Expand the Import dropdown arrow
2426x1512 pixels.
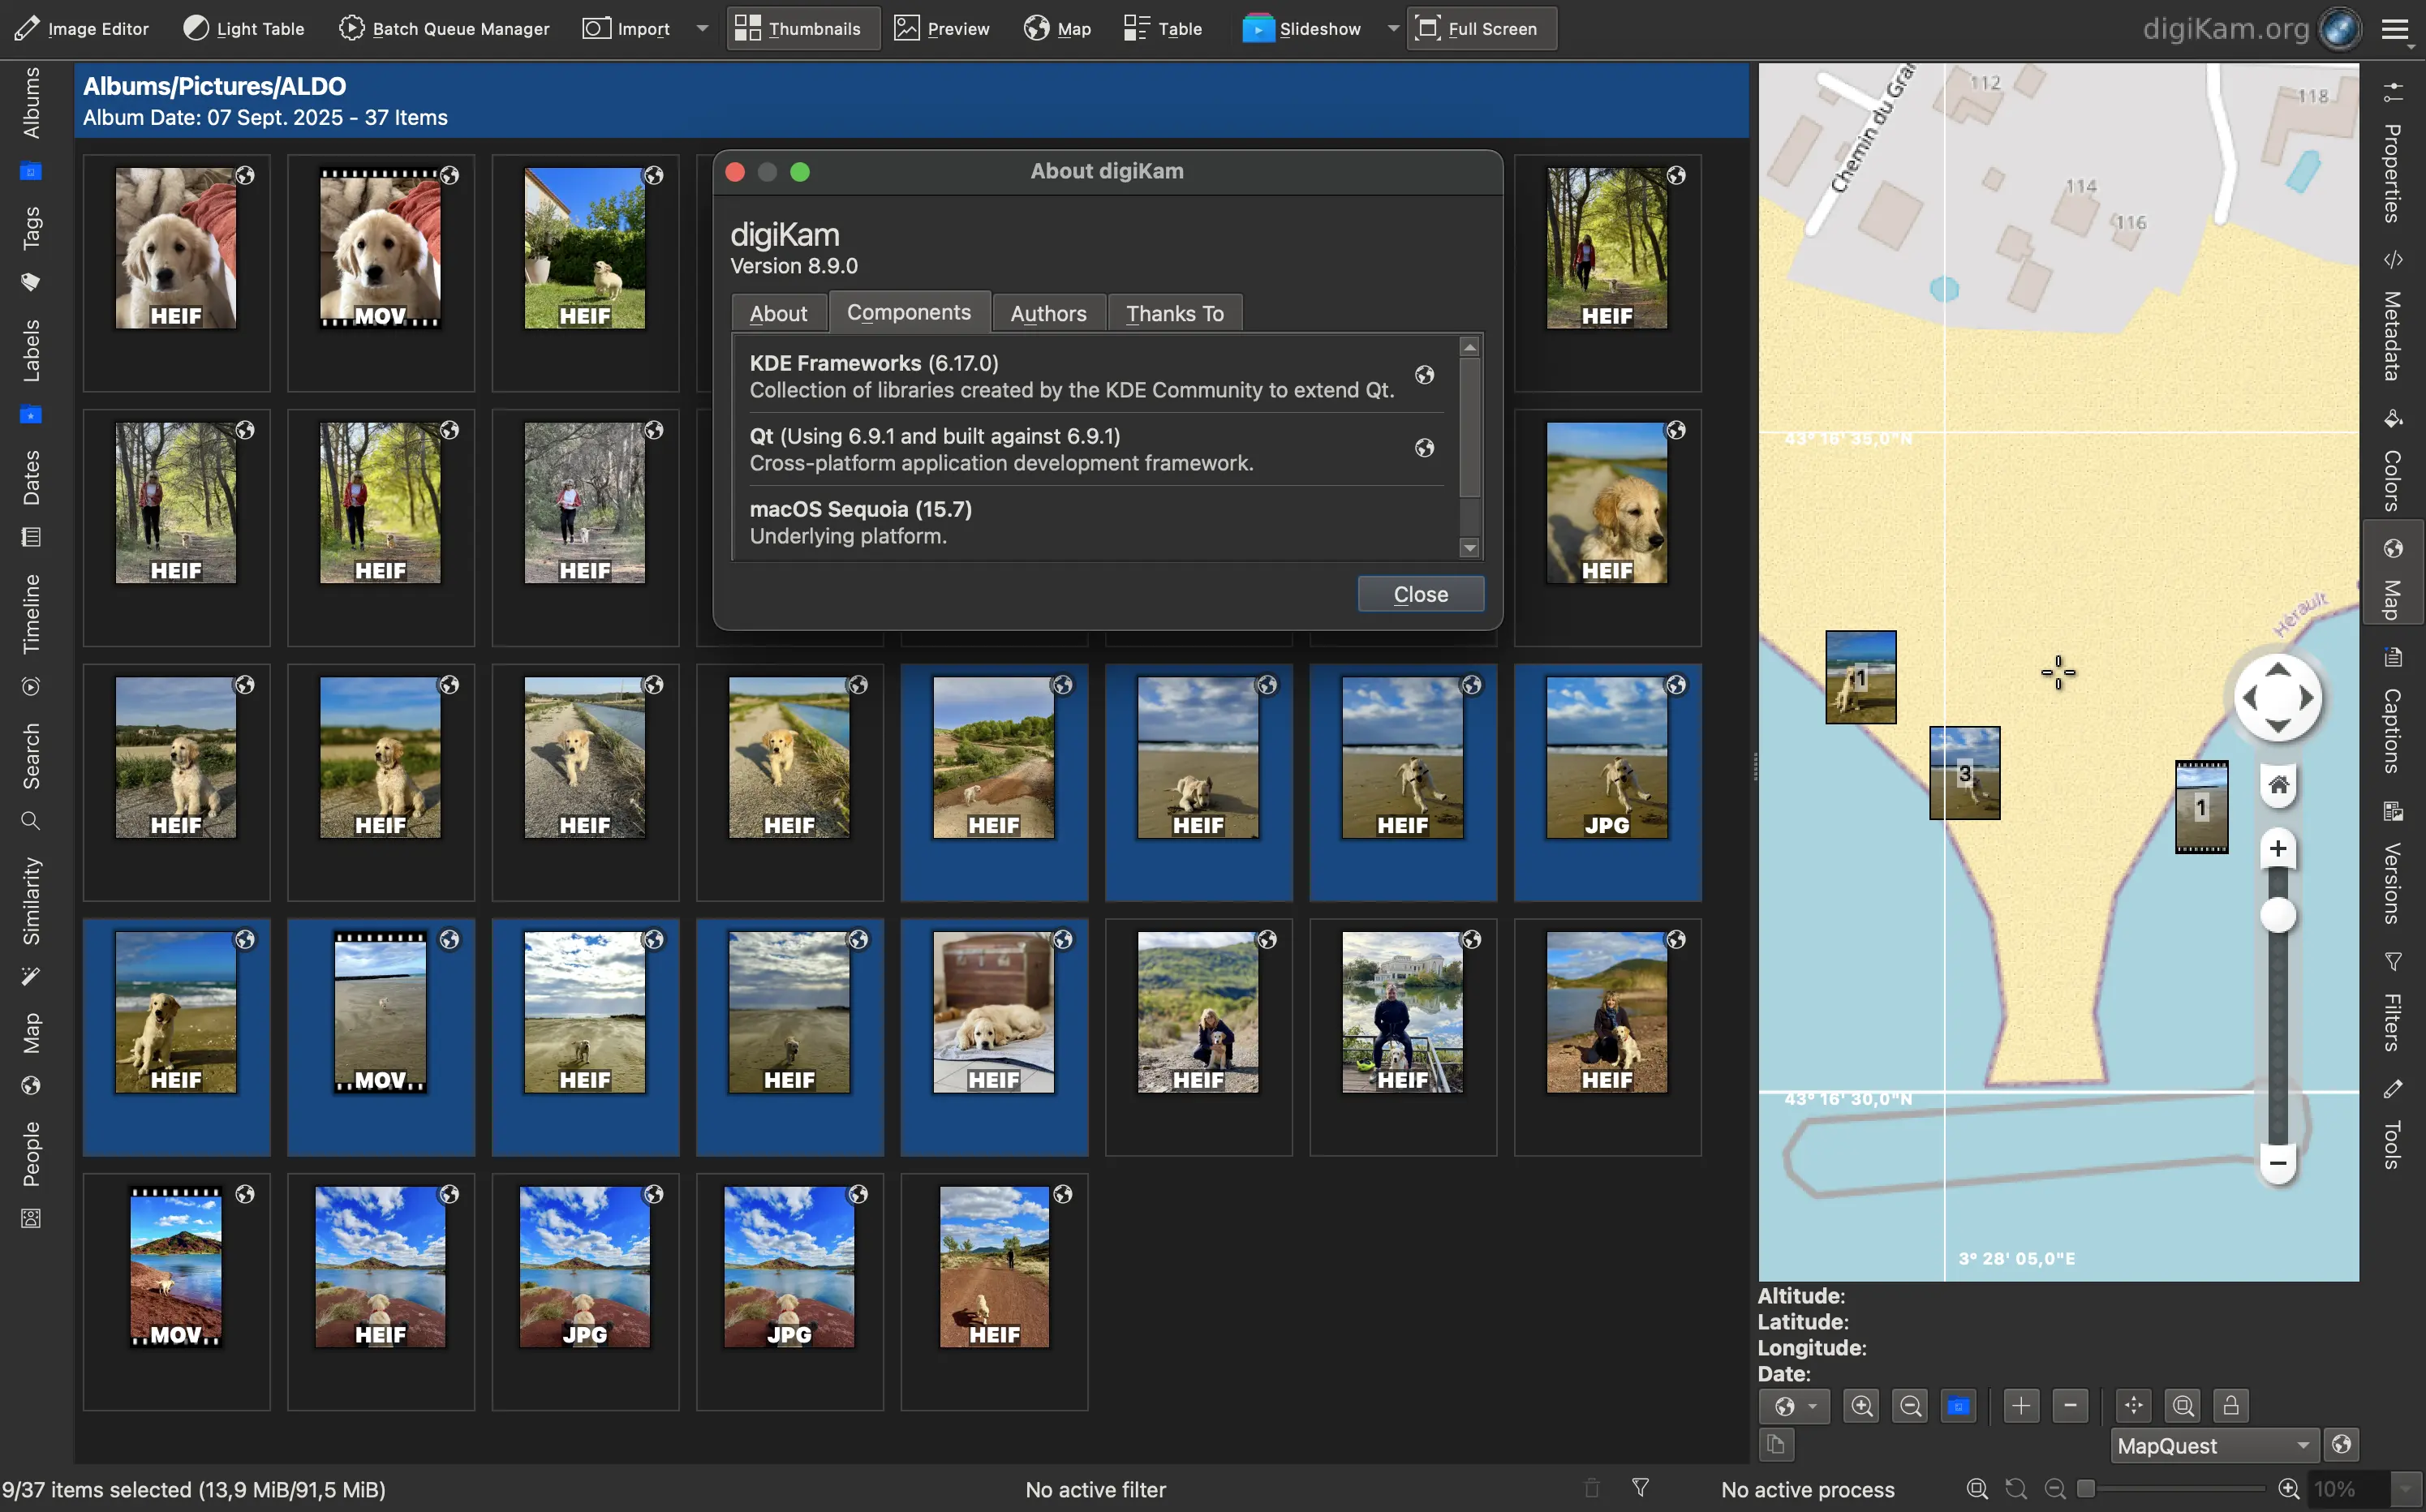point(703,28)
